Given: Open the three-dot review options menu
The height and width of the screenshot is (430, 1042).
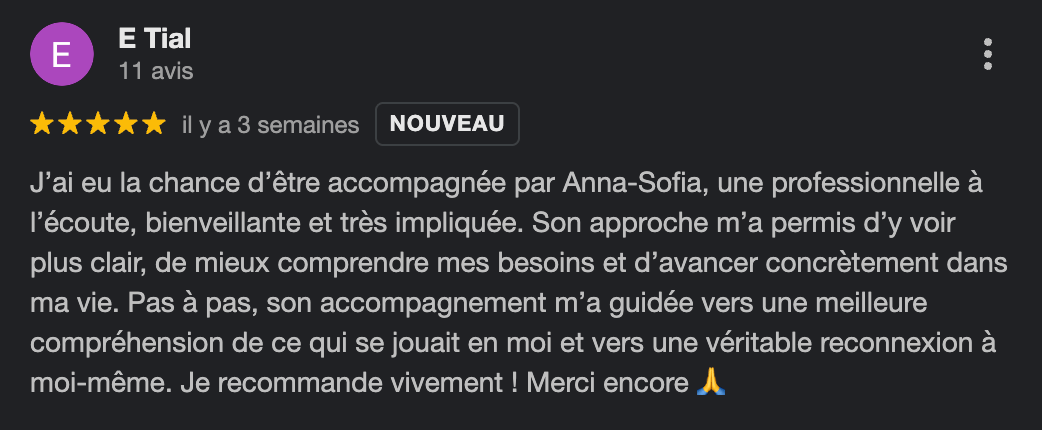Looking at the screenshot, I should [988, 54].
